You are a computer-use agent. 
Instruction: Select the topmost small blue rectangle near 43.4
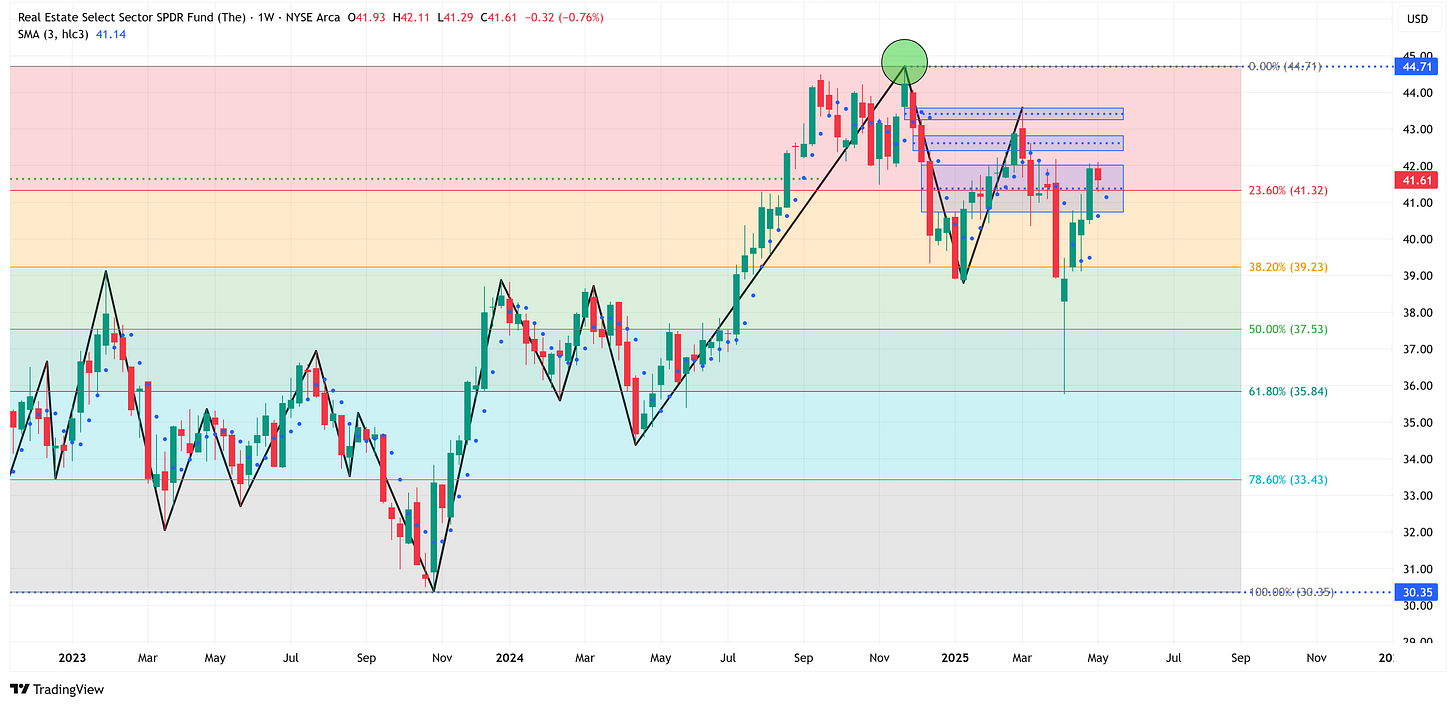(1013, 114)
